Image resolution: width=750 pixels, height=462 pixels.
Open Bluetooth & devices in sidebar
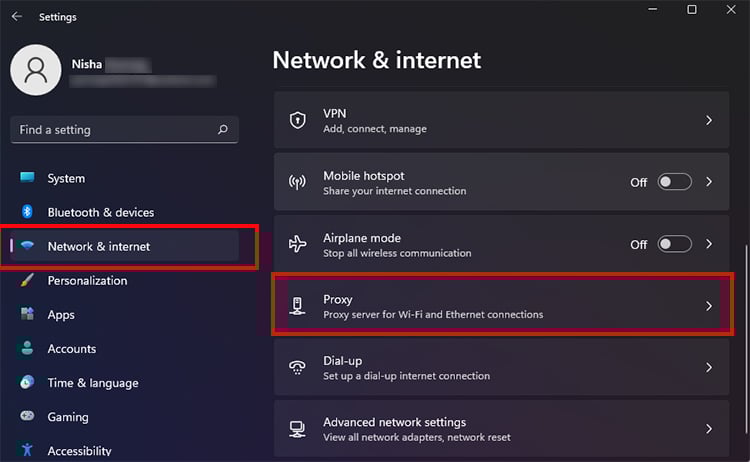(100, 212)
